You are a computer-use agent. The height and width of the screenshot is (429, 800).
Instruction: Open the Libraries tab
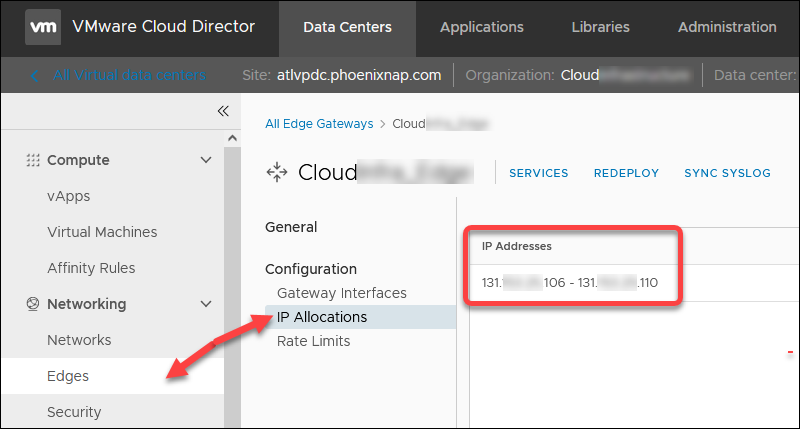coord(601,27)
